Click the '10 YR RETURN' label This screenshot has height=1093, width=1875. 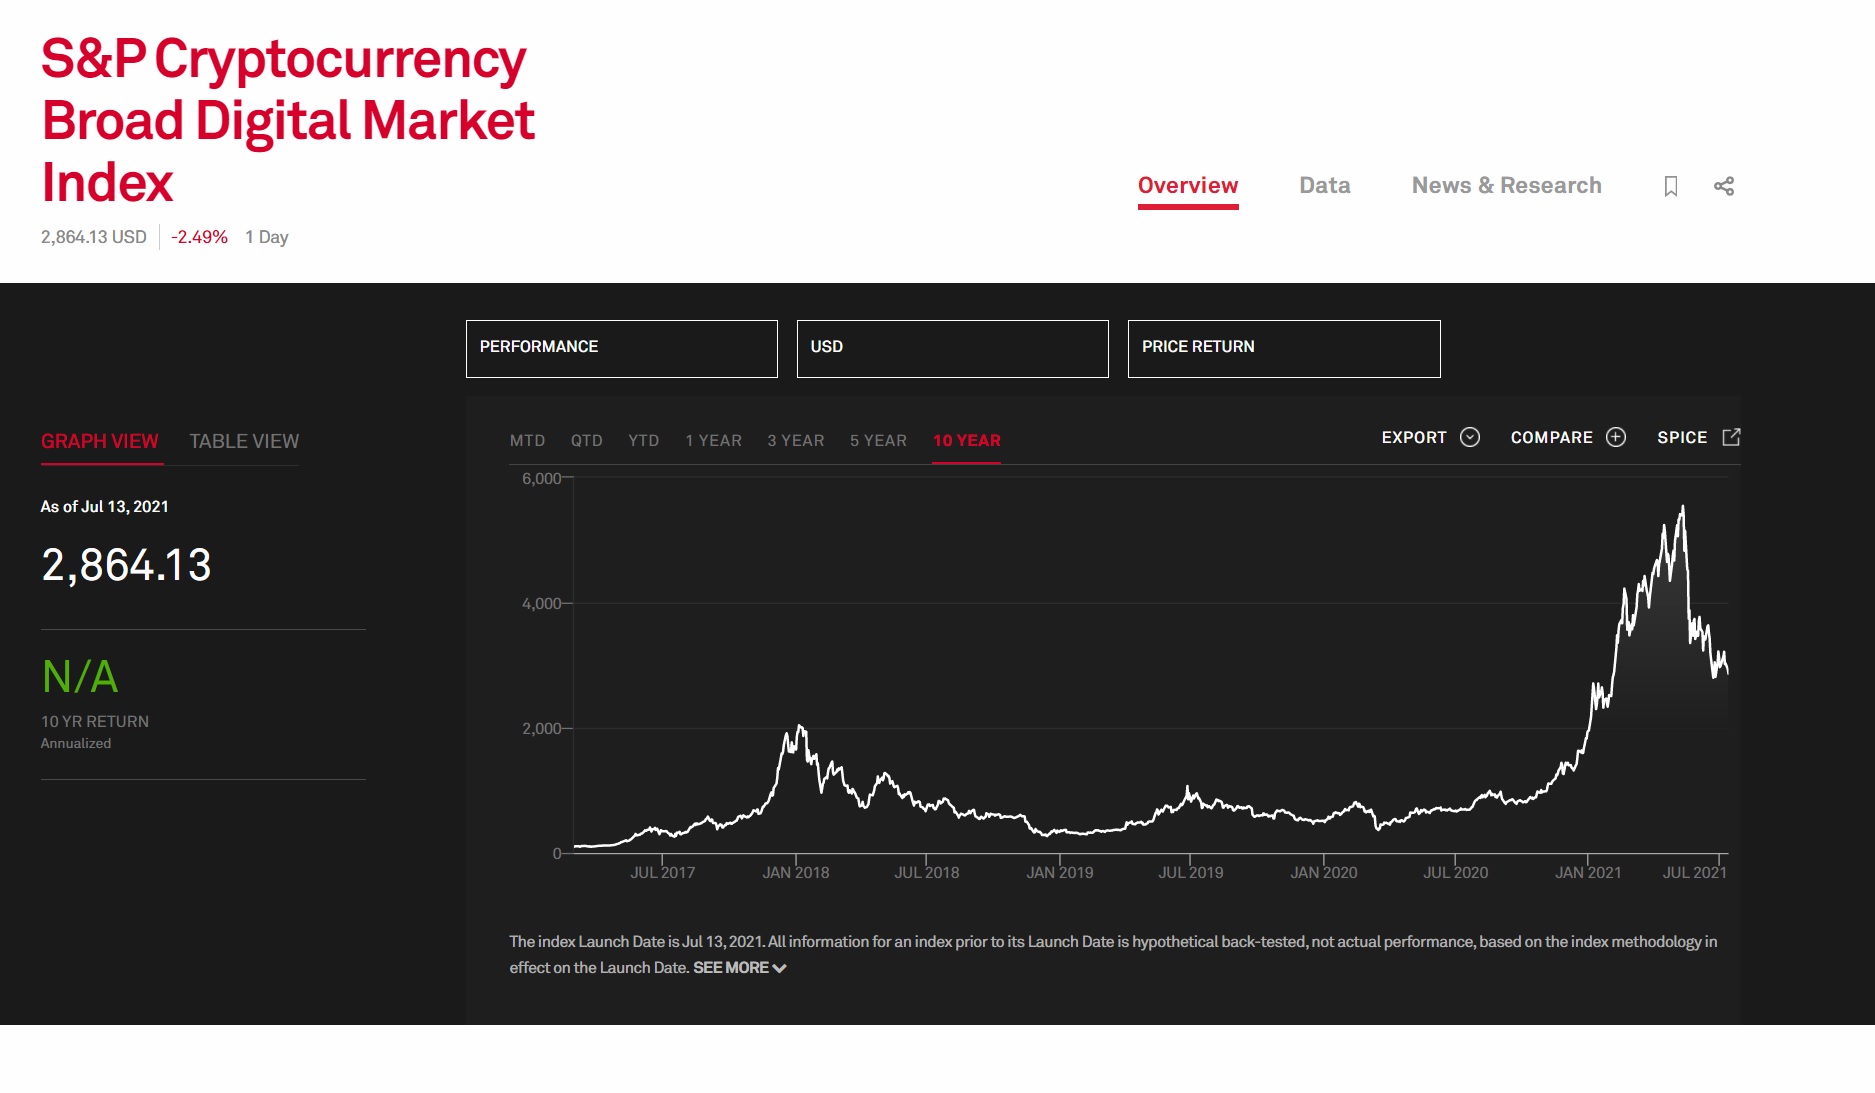coord(95,721)
